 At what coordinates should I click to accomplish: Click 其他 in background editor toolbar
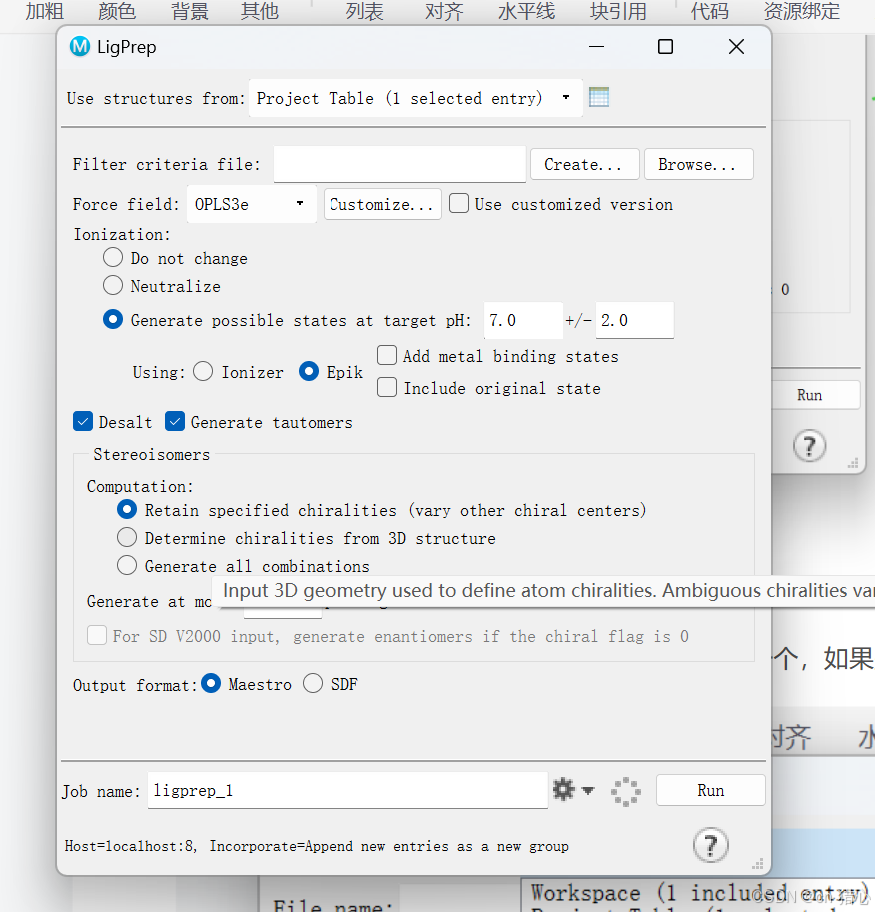(260, 11)
